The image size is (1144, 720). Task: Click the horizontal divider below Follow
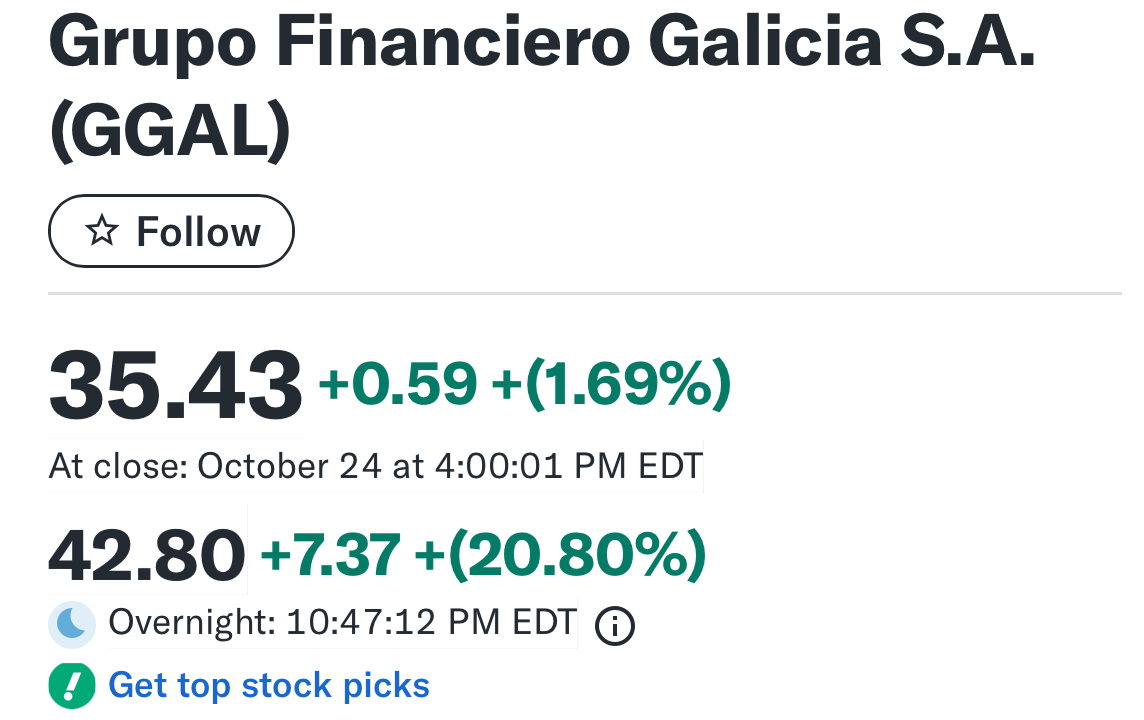click(585, 293)
